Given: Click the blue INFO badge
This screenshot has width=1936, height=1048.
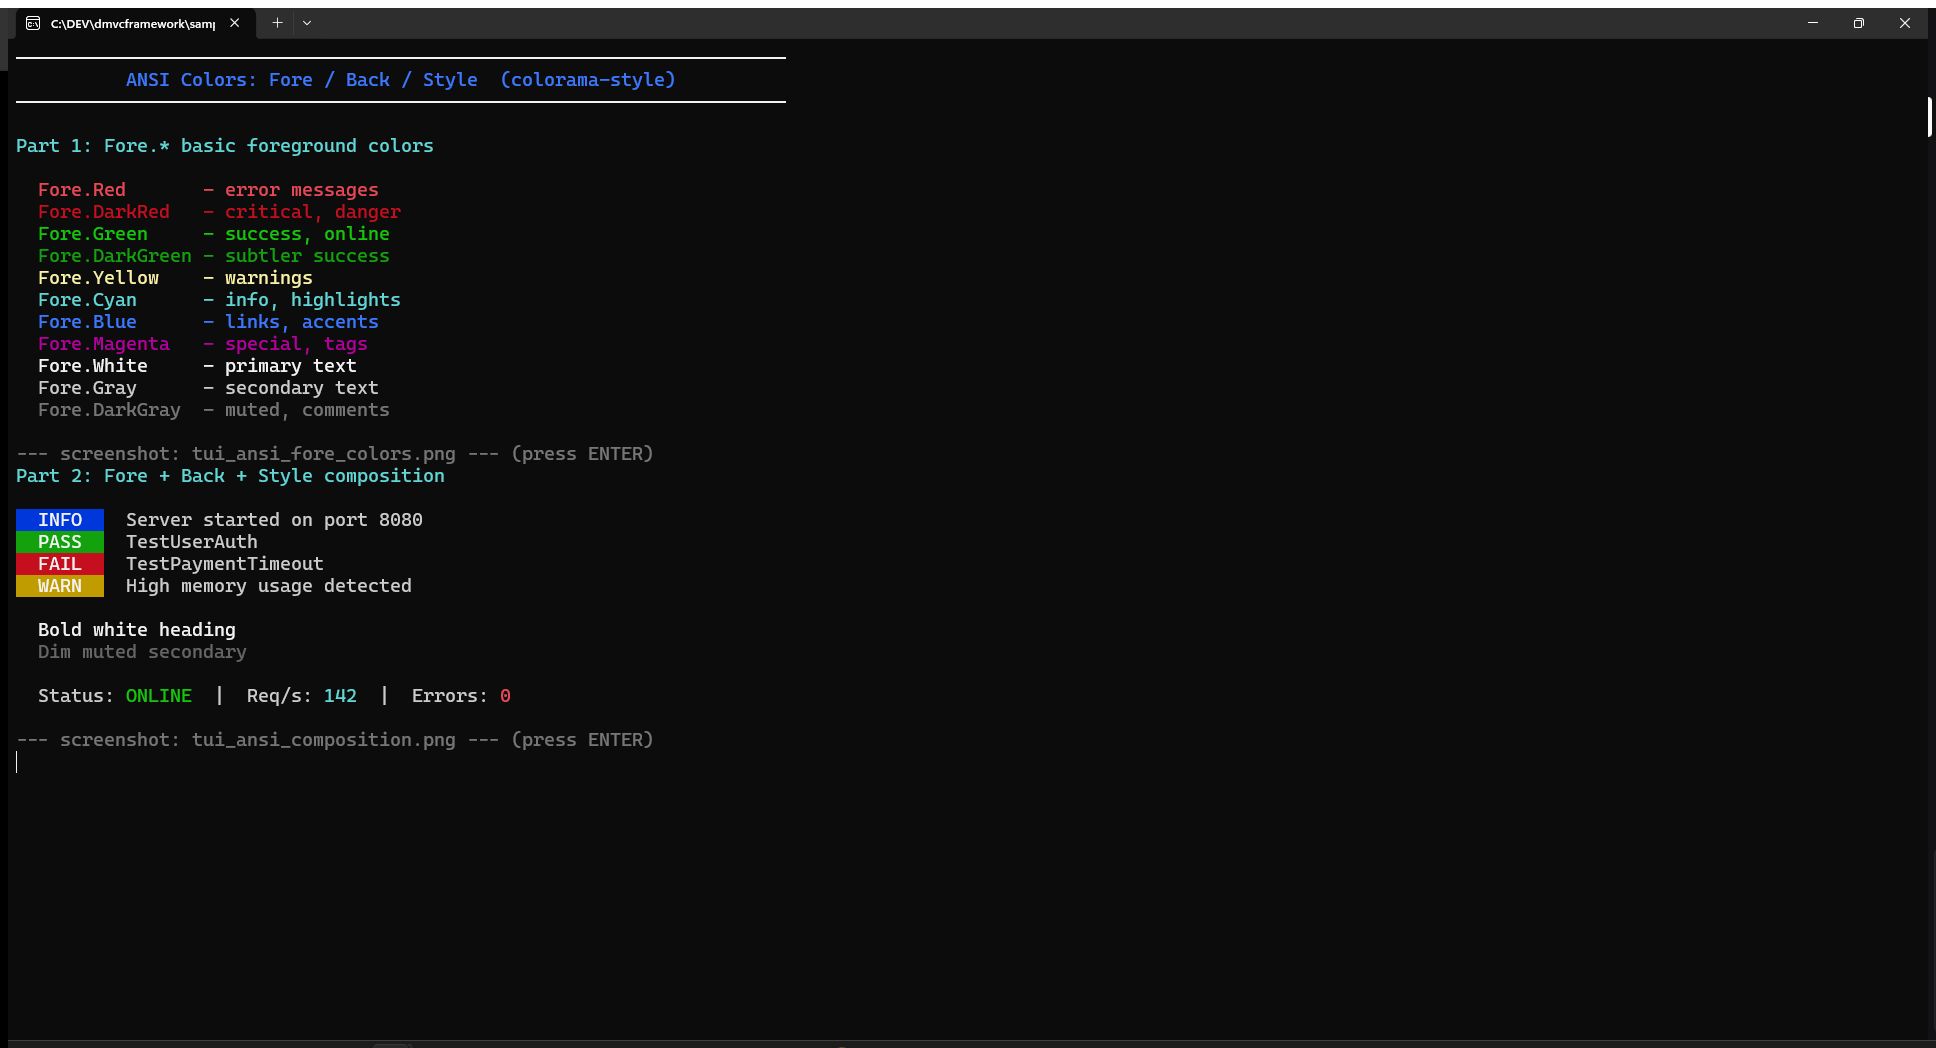Looking at the screenshot, I should point(60,520).
